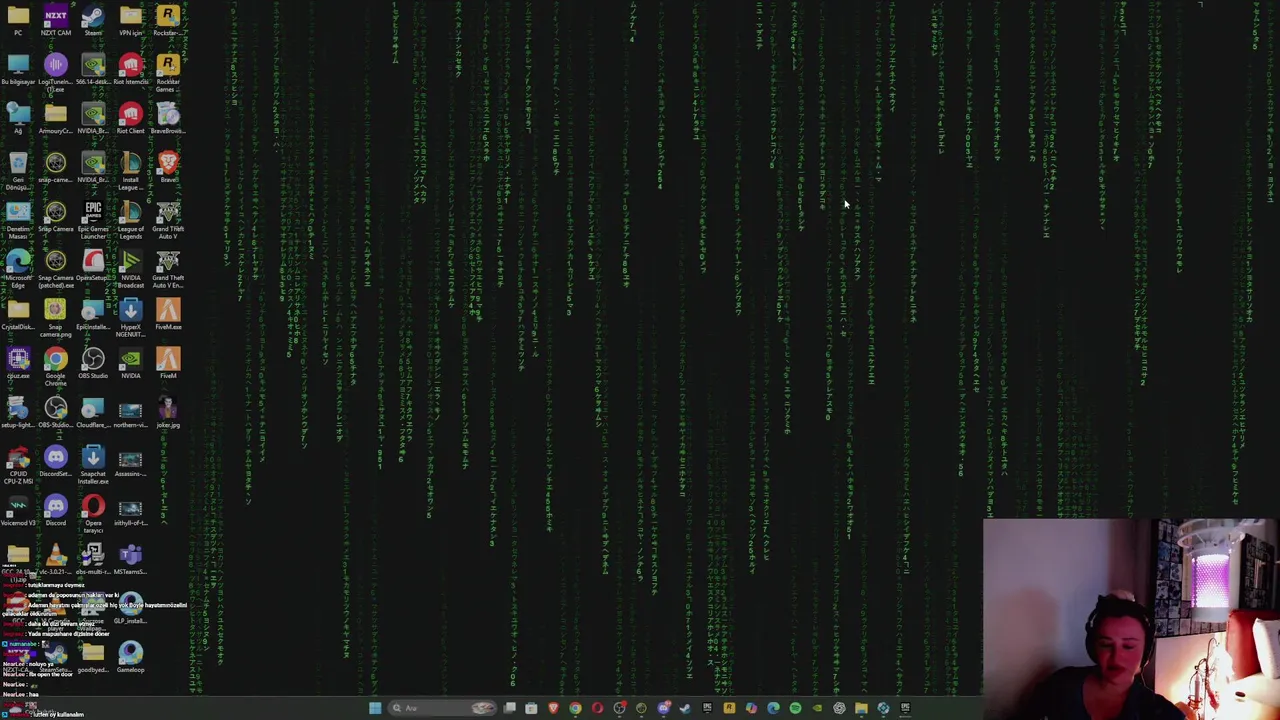Select the cpuz.exe desktop icon
The height and width of the screenshot is (720, 1280).
[18, 362]
